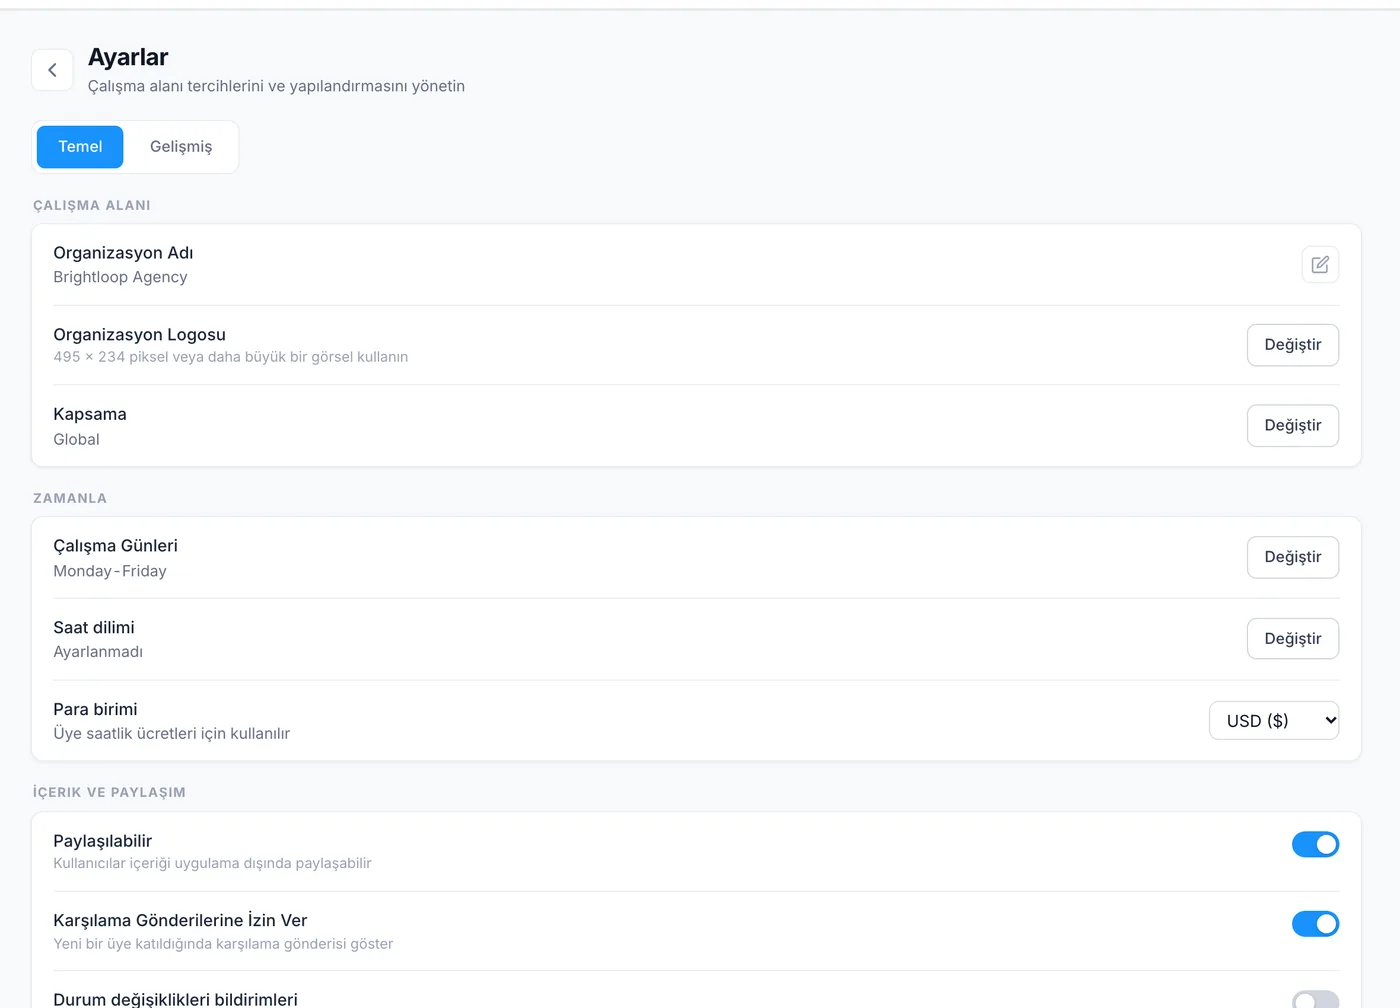Change the Kapsama setting via Değiştir

(1292, 426)
